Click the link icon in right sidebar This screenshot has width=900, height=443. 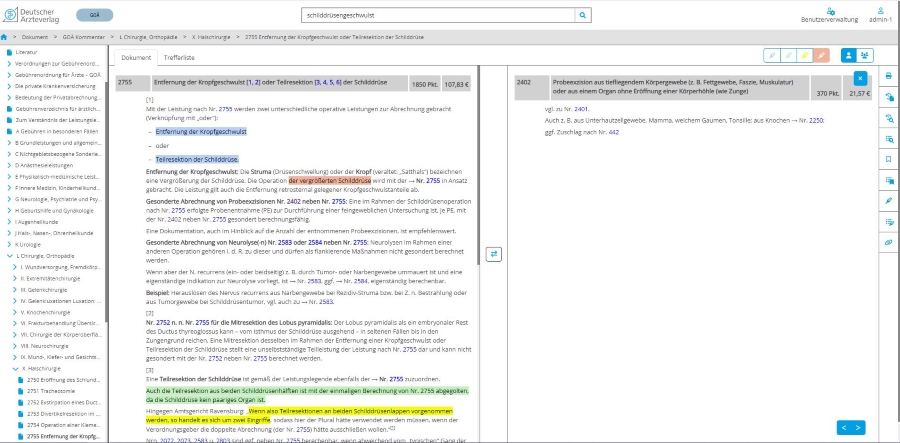(x=888, y=242)
